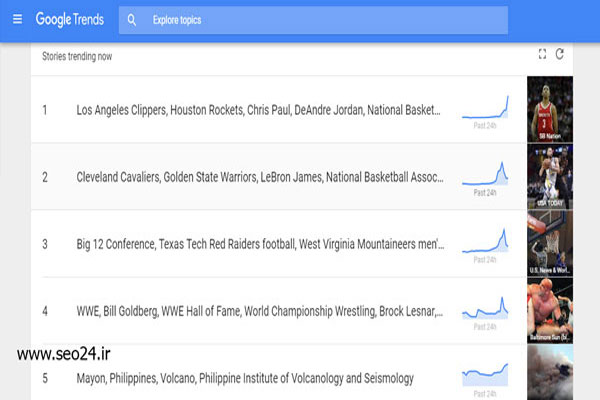Screen dimensions: 600x400
Task: Open the hamburger navigation menu
Action: [17, 19]
